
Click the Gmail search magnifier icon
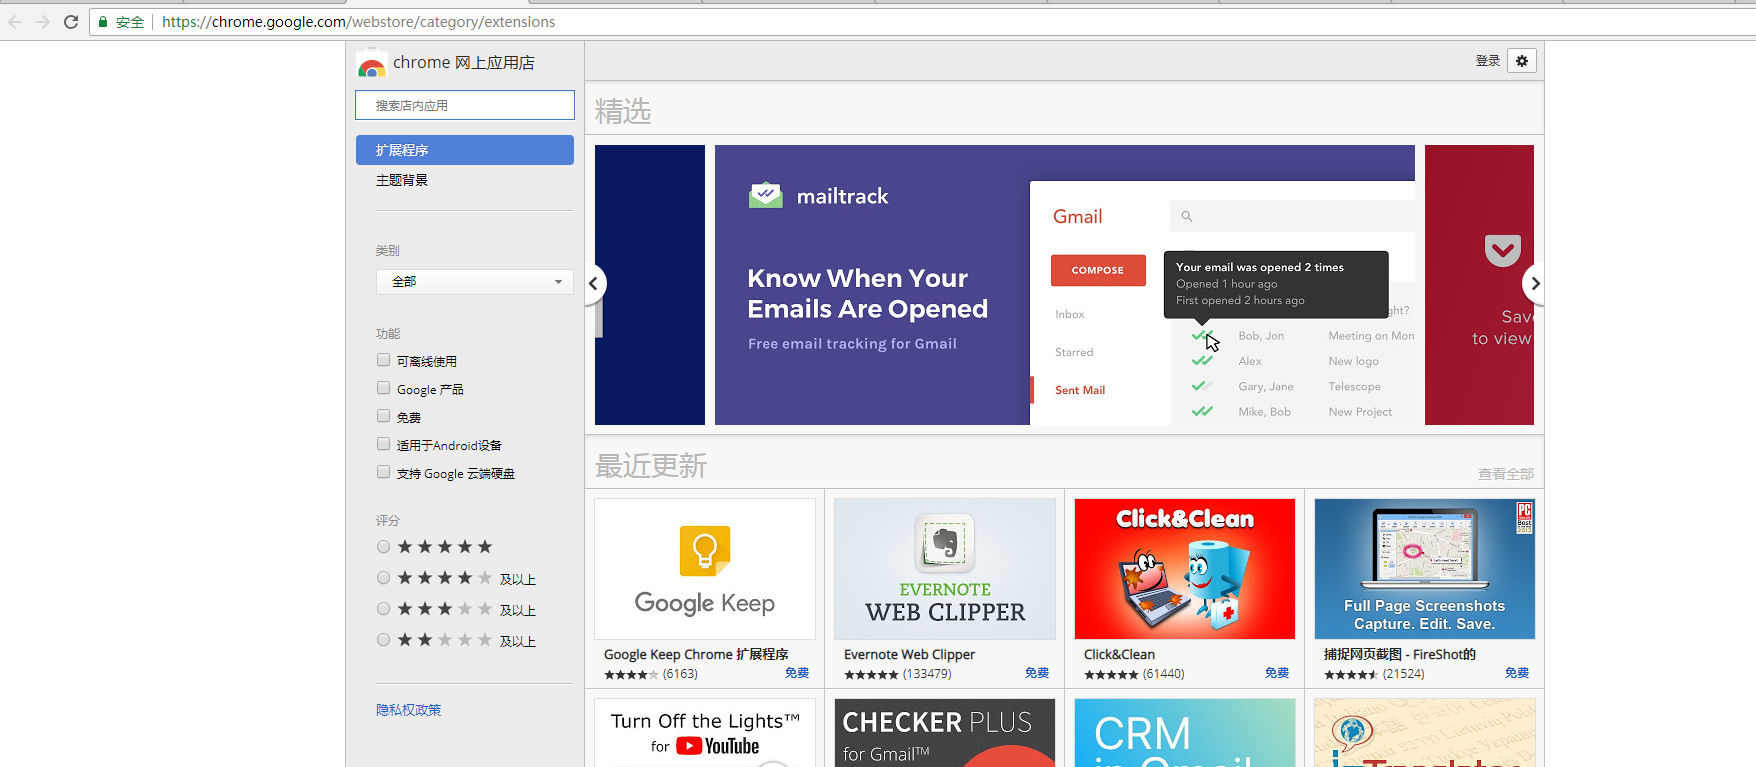click(x=1187, y=216)
